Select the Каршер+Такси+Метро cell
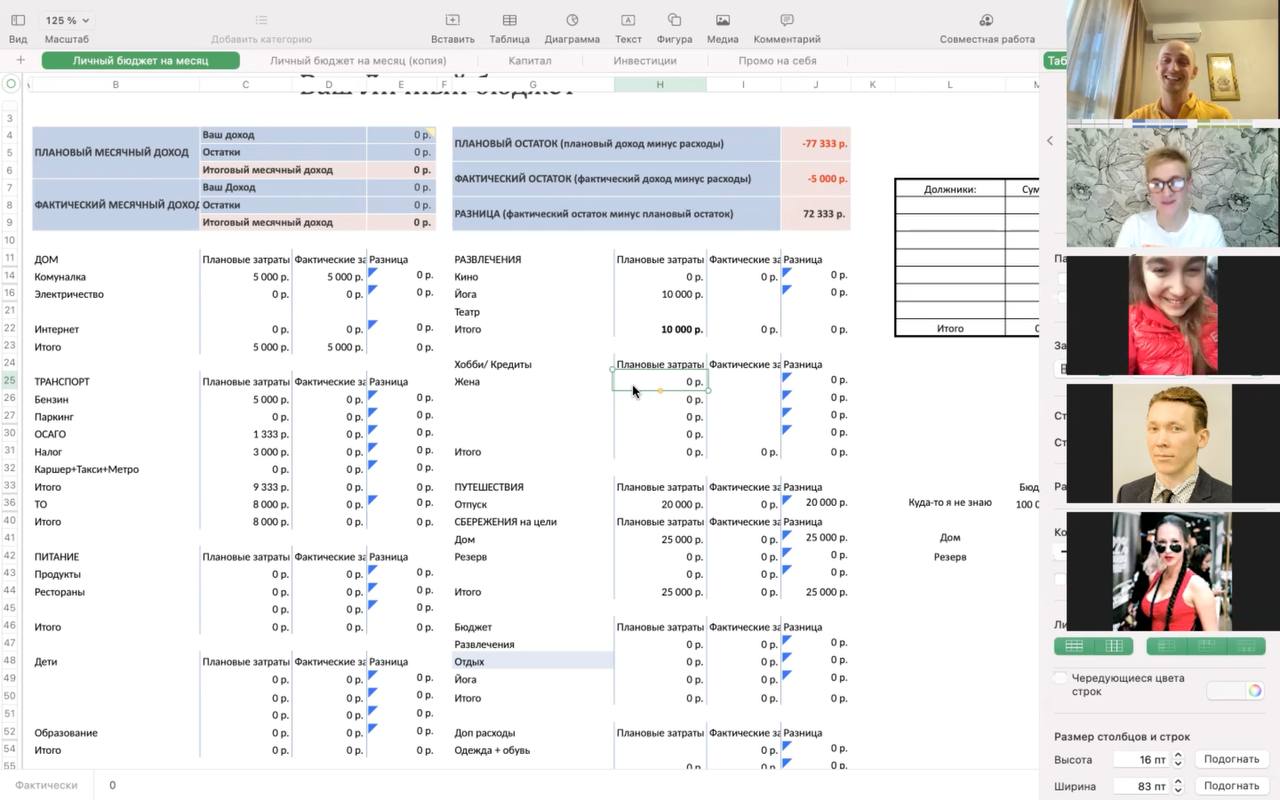The image size is (1280, 800). [87, 469]
